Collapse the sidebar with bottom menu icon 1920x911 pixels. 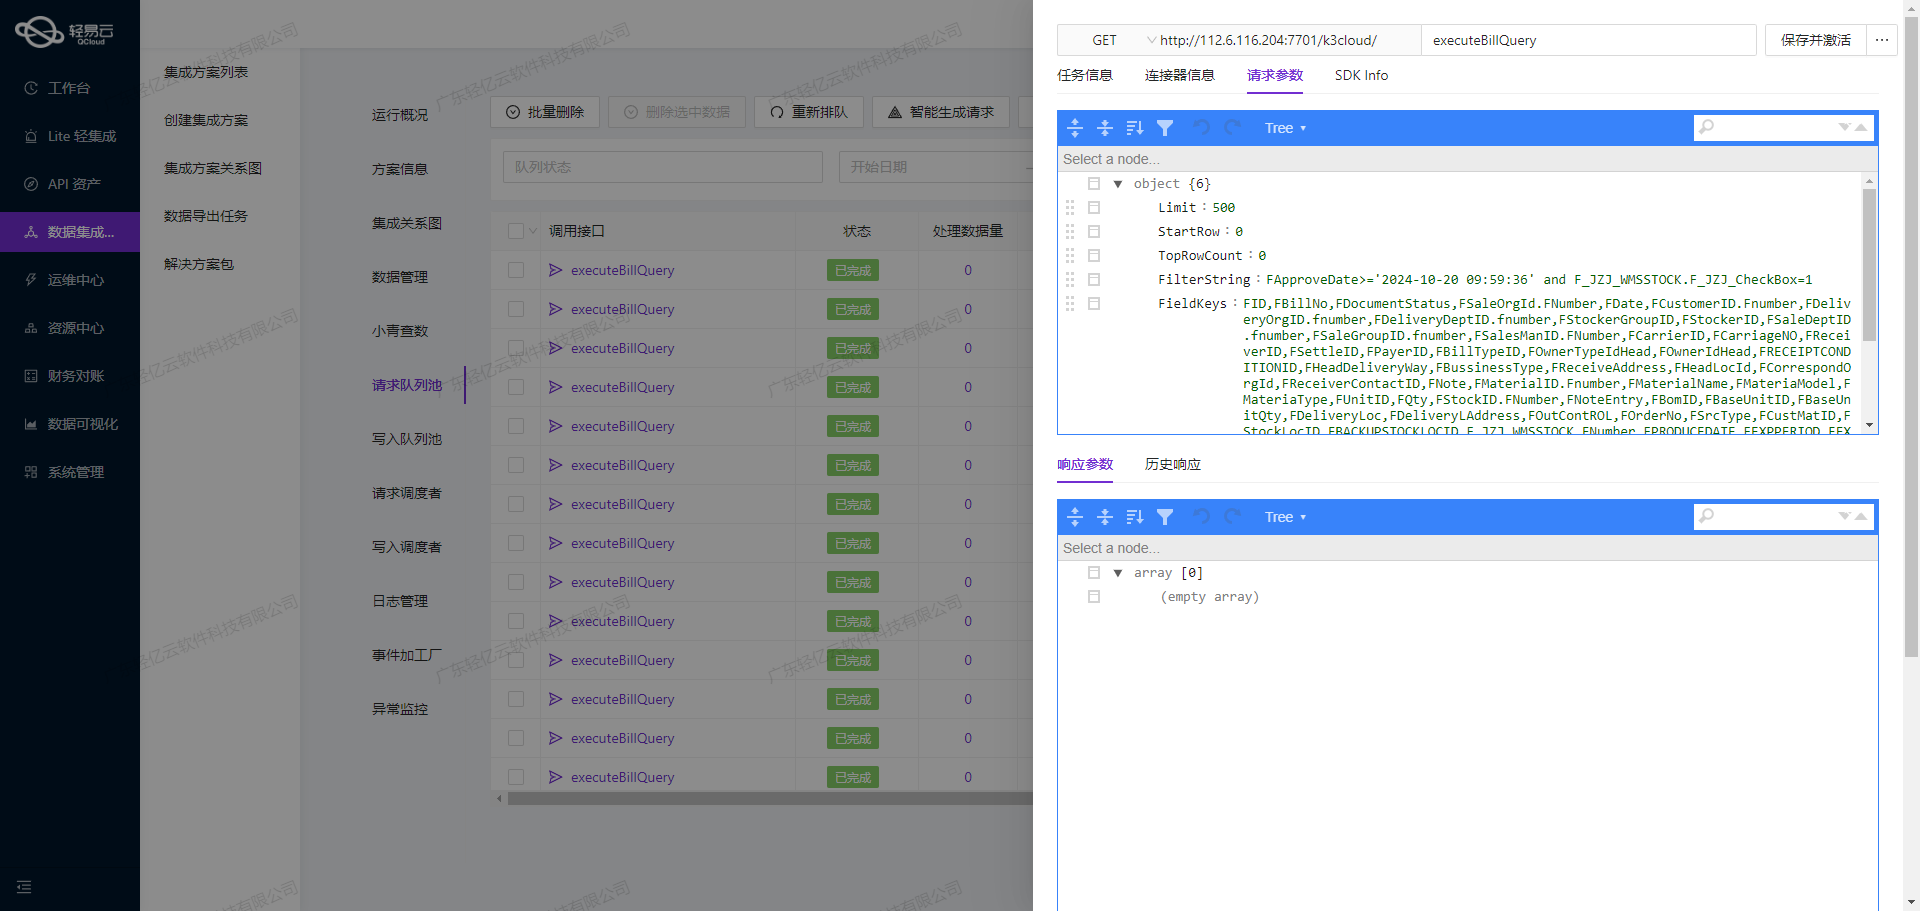tap(24, 887)
